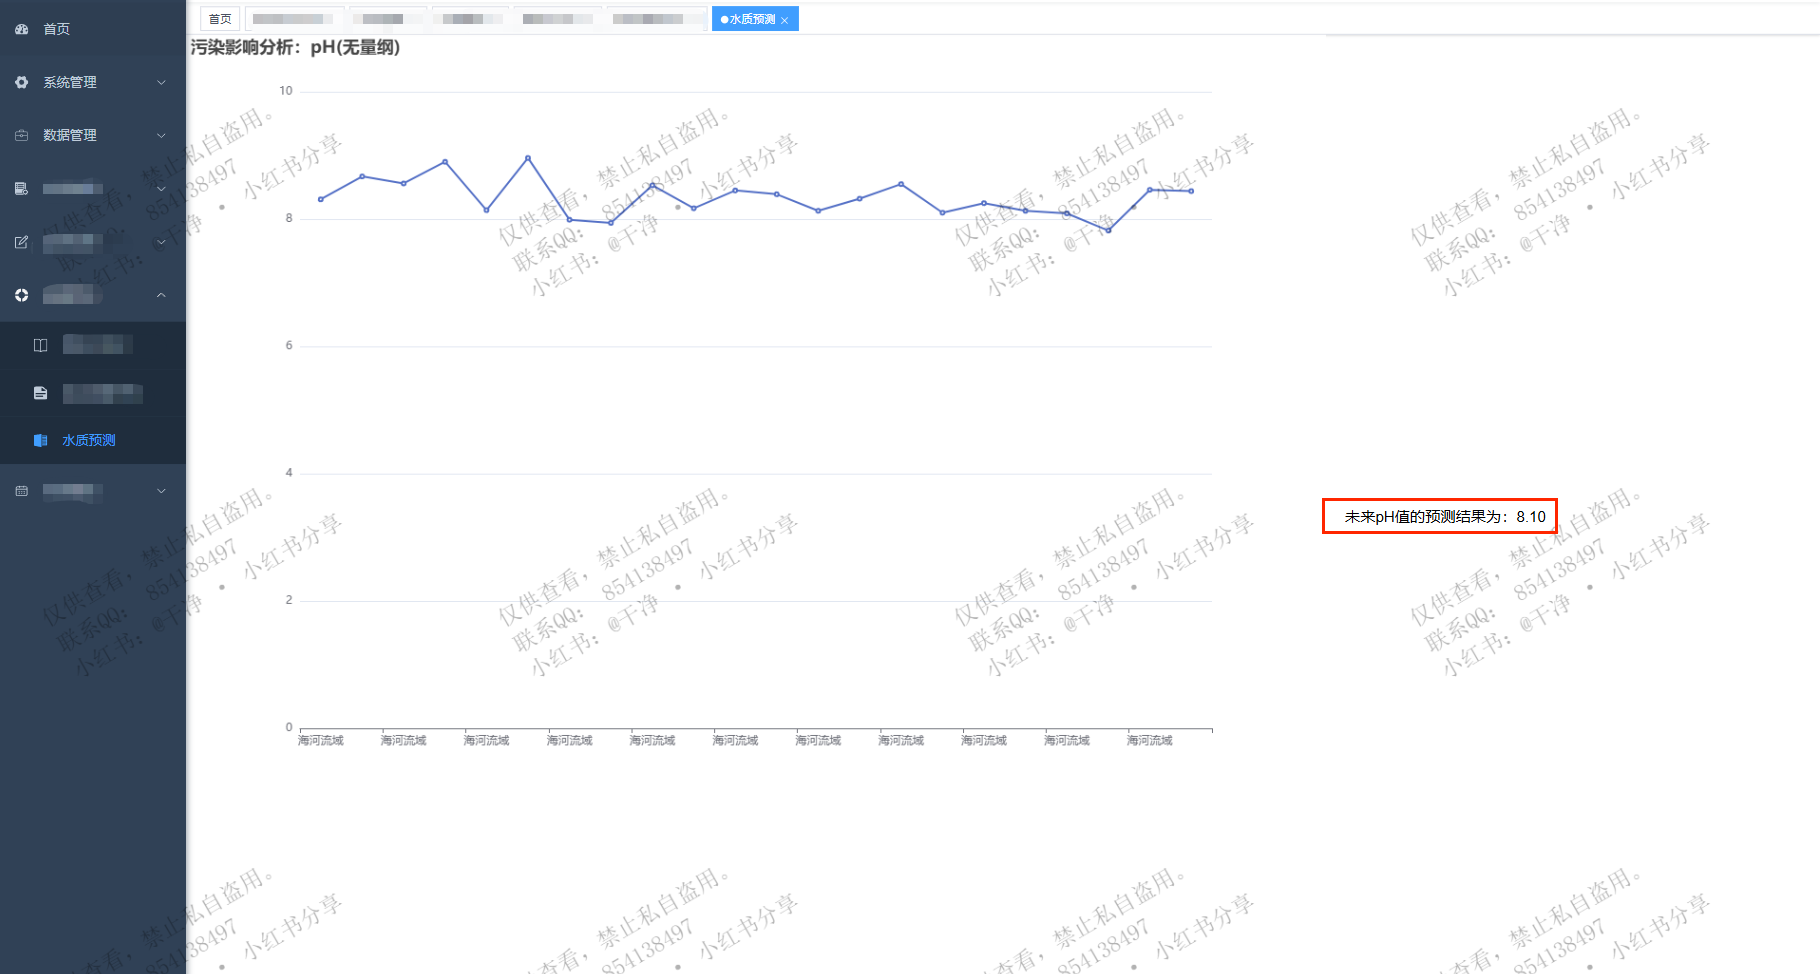Viewport: 1820px width, 974px height.
Task: Expand the 系统管理 menu arrow
Action: (x=161, y=82)
